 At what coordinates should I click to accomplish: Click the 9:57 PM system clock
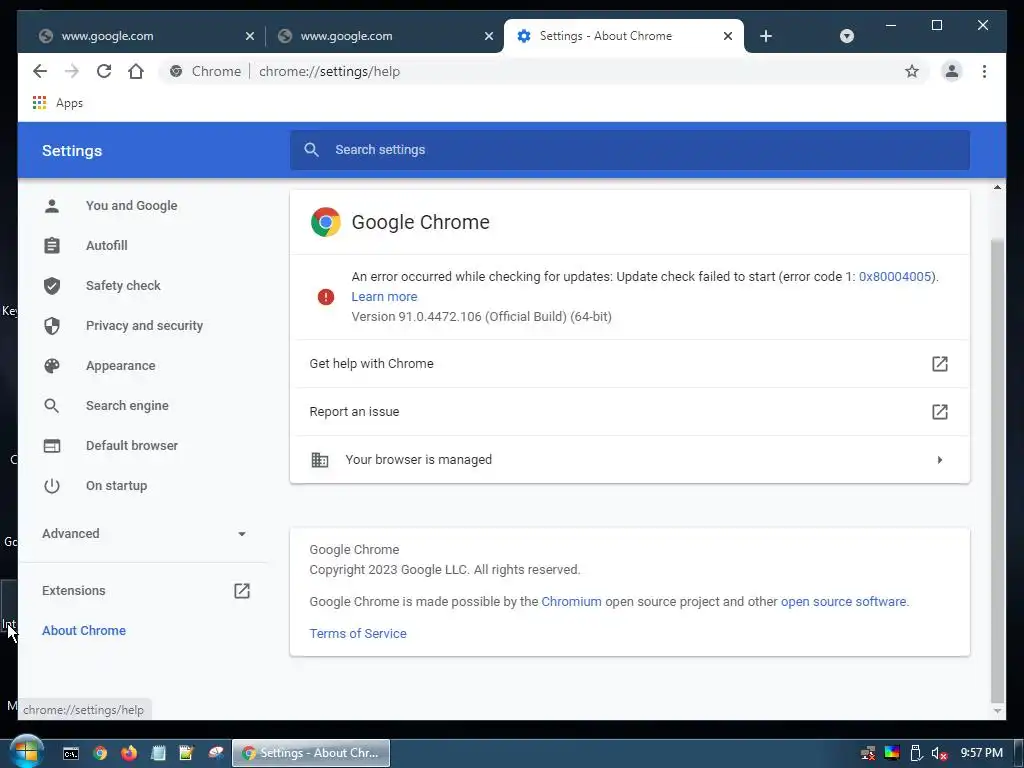[x=981, y=752]
